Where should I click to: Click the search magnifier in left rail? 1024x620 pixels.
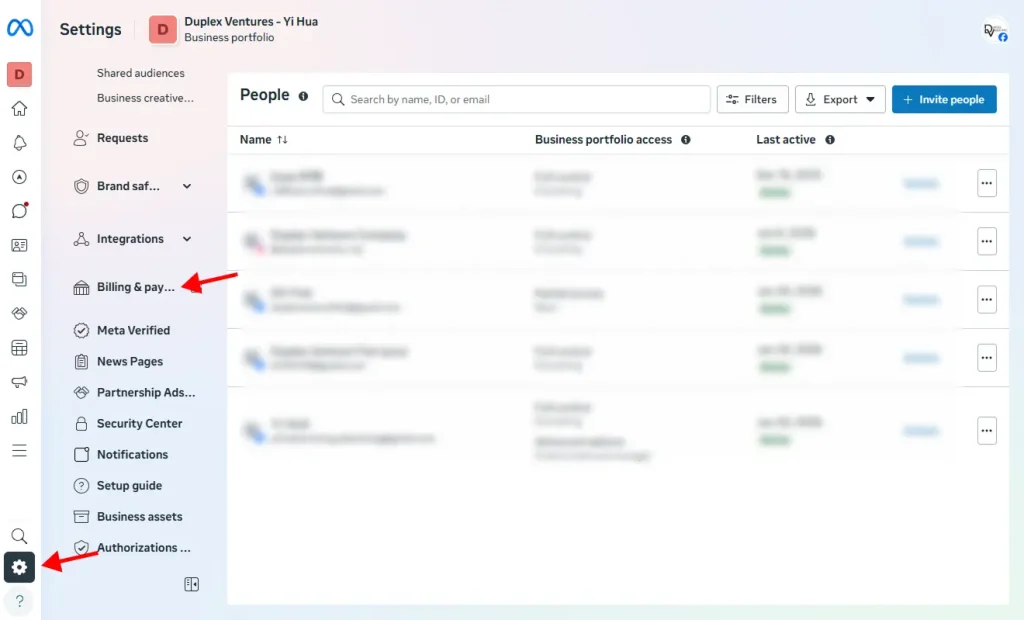pyautogui.click(x=19, y=536)
